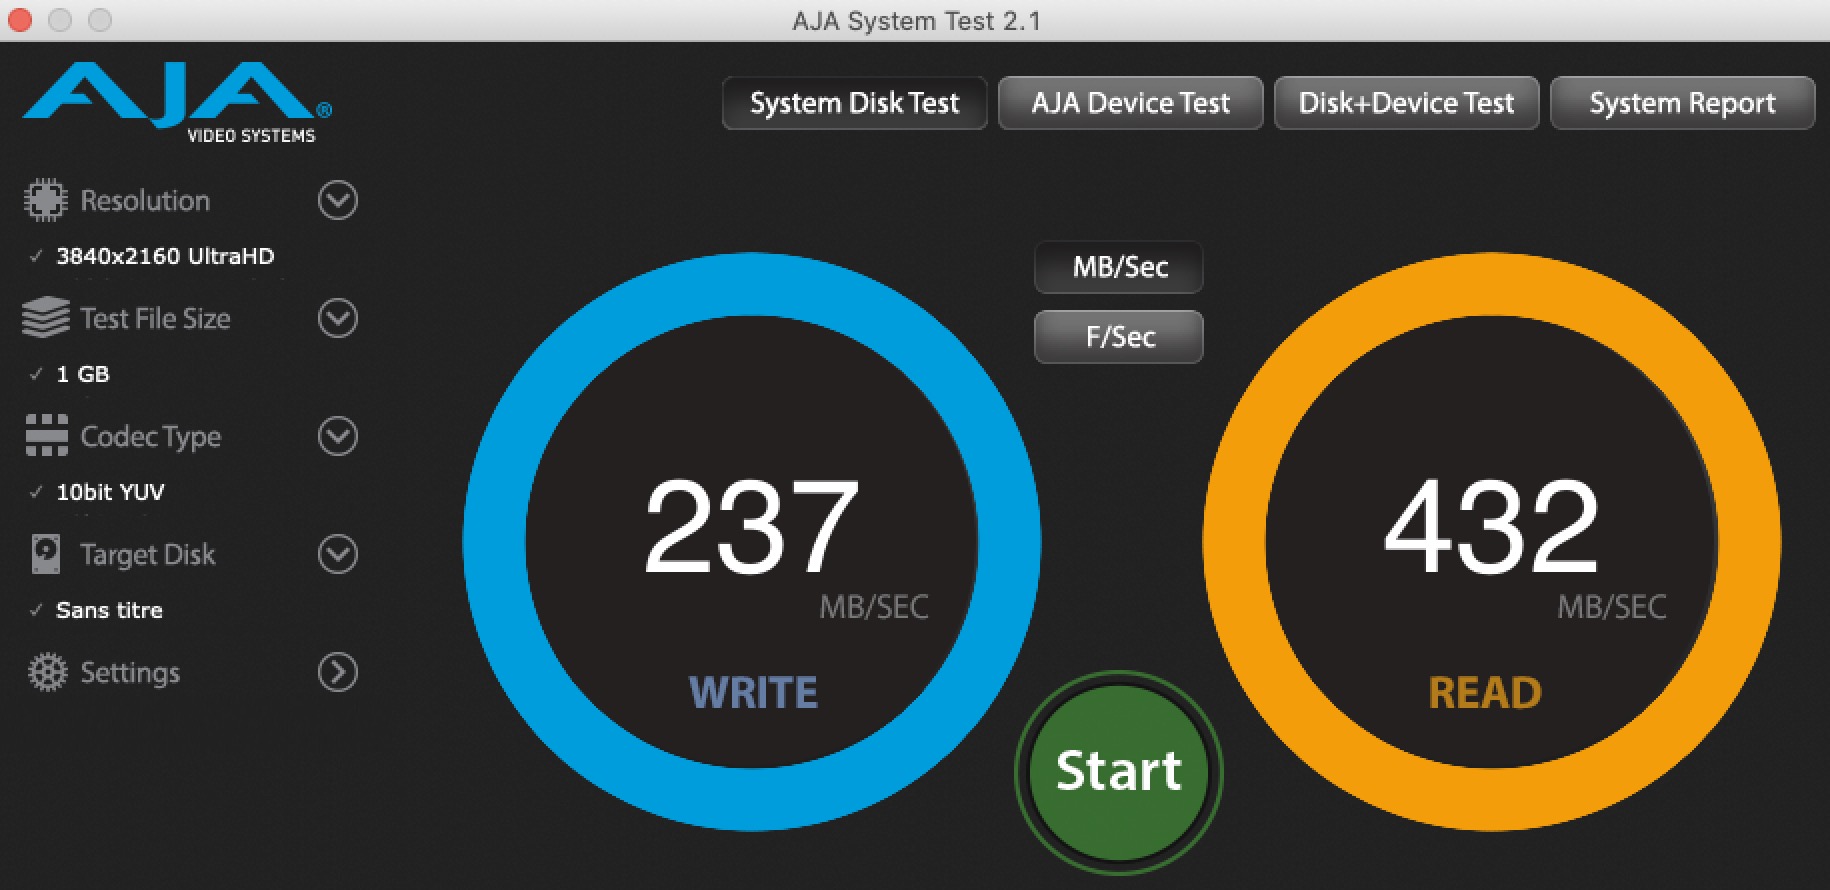The image size is (1830, 890).
Task: Select the System Disk Test tab
Action: click(x=855, y=103)
